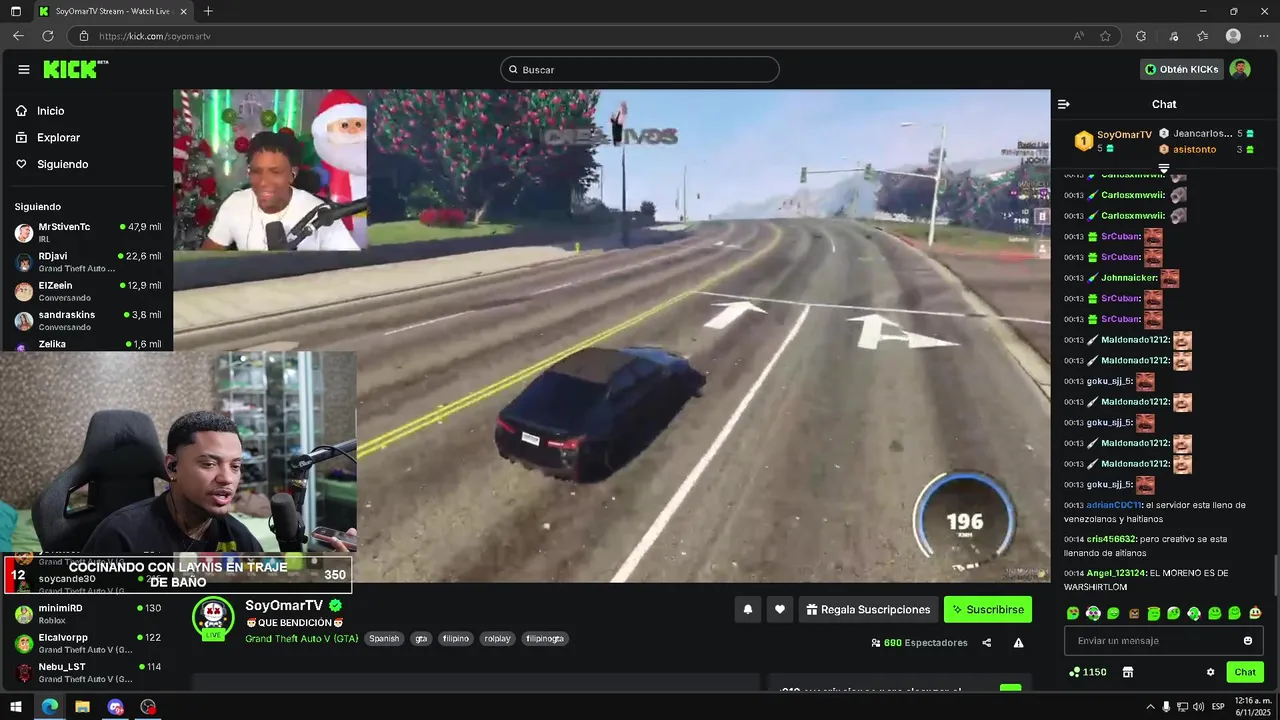Focus the Buscar search field
The width and height of the screenshot is (1280, 720).
tap(640, 69)
